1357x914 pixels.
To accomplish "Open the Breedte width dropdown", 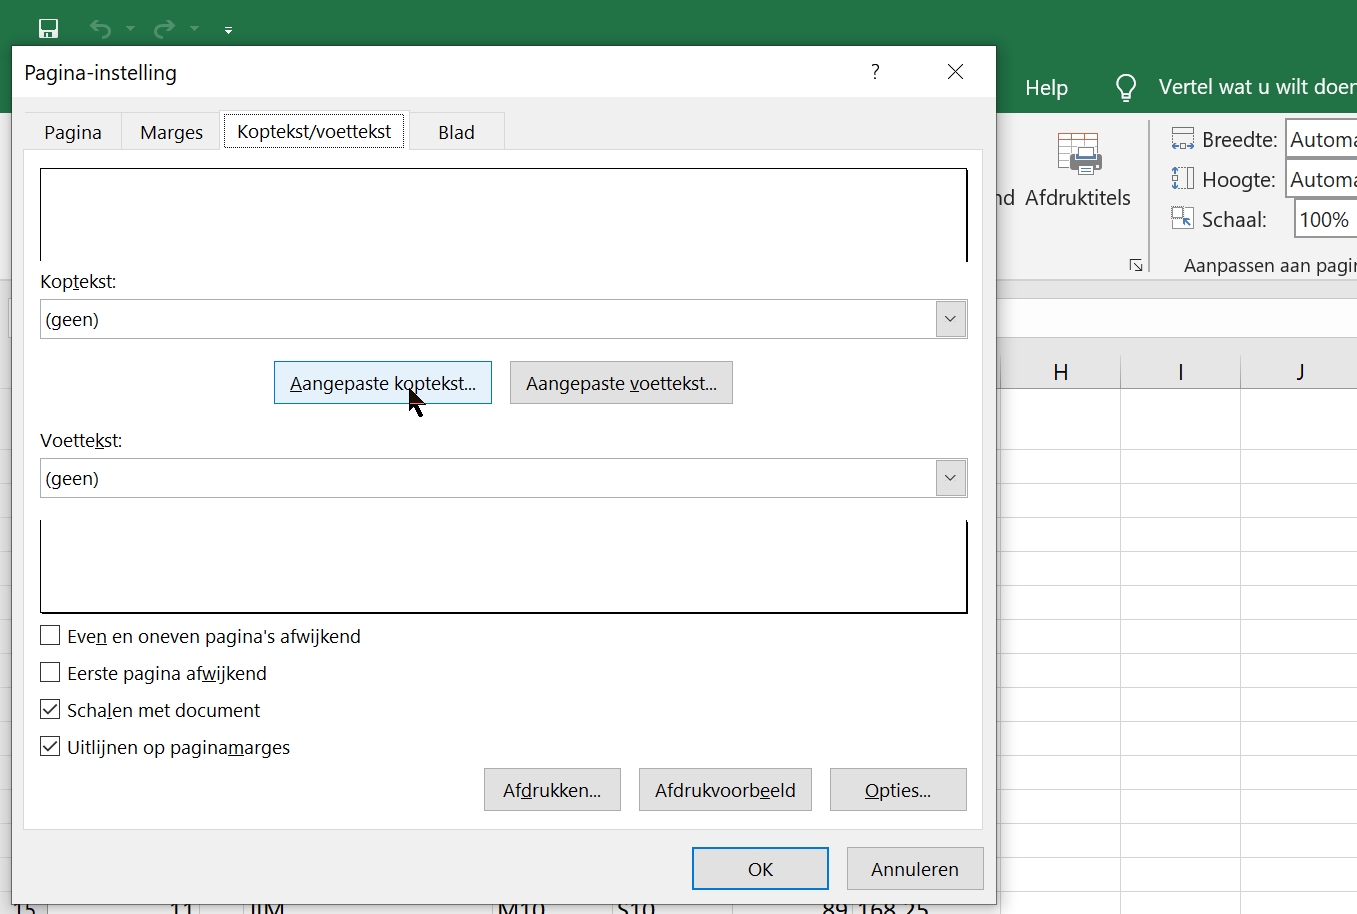I will 1320,140.
